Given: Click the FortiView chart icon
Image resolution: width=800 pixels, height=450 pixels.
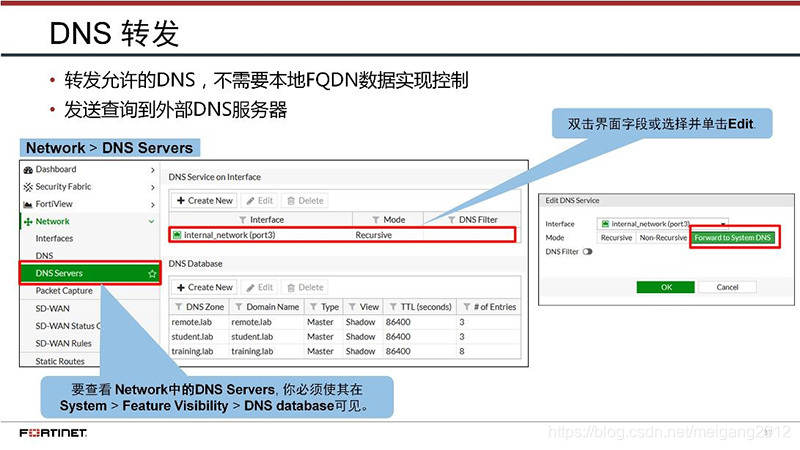Looking at the screenshot, I should click(x=28, y=205).
